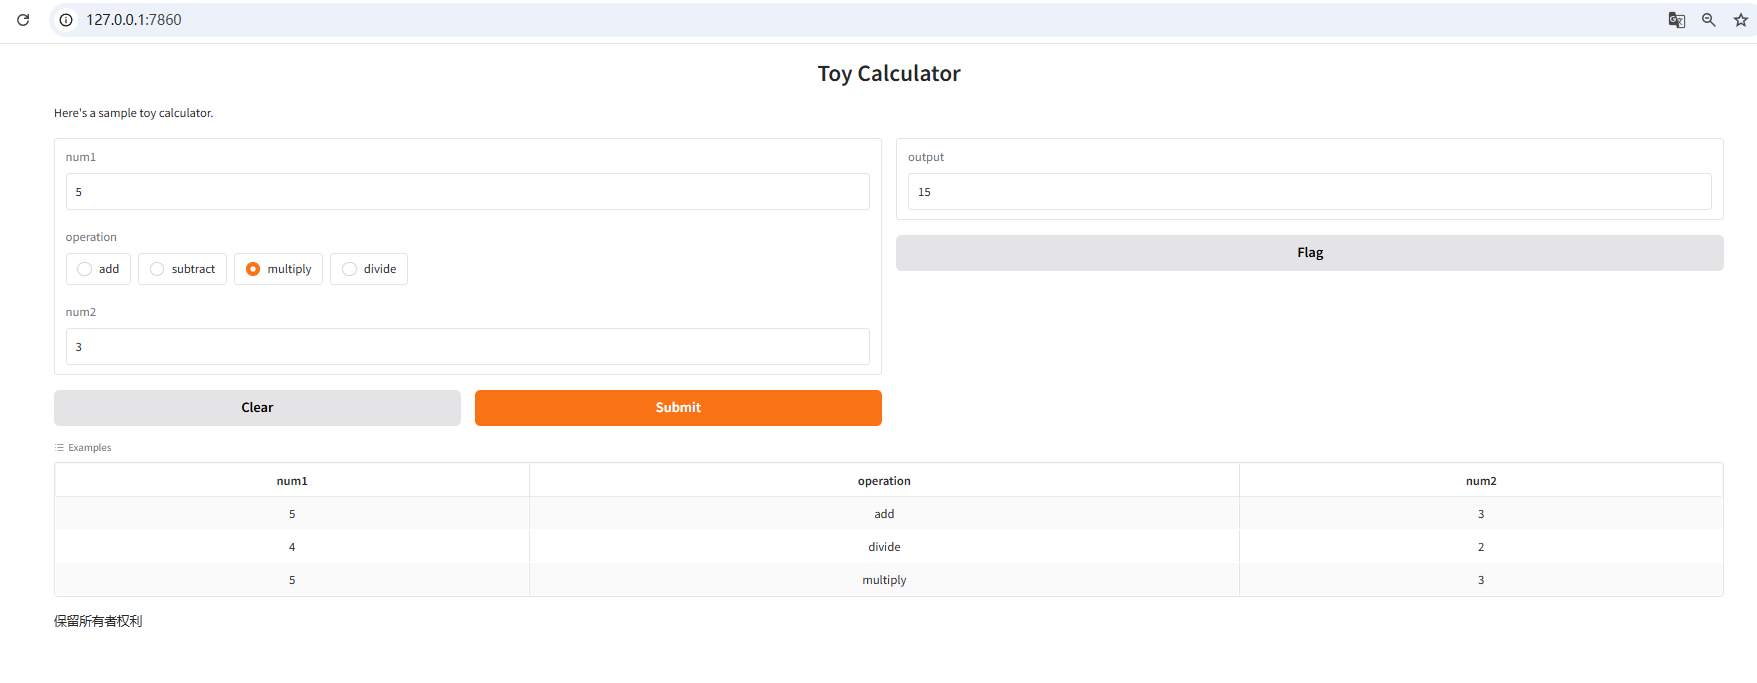The width and height of the screenshot is (1757, 683).
Task: Select the divide operation radio button
Action: pos(349,269)
